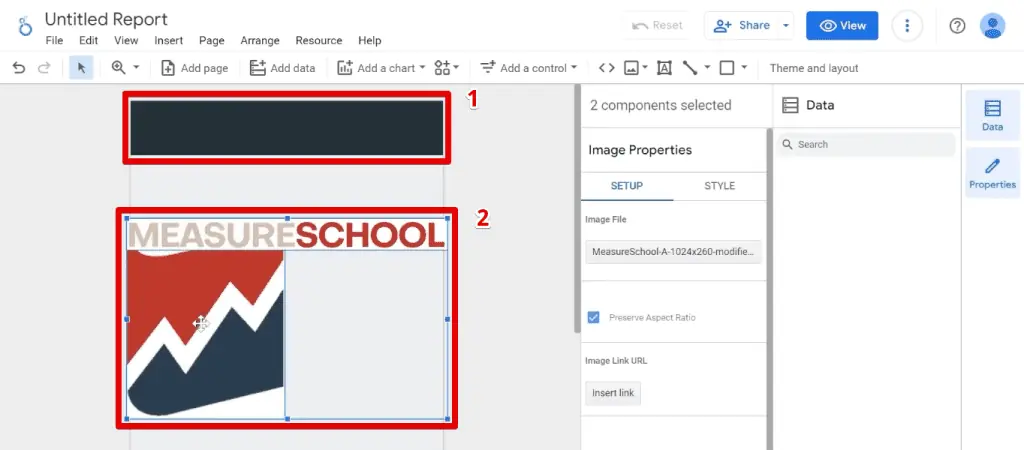Switch to View mode
The image size is (1024, 450).
tap(842, 25)
